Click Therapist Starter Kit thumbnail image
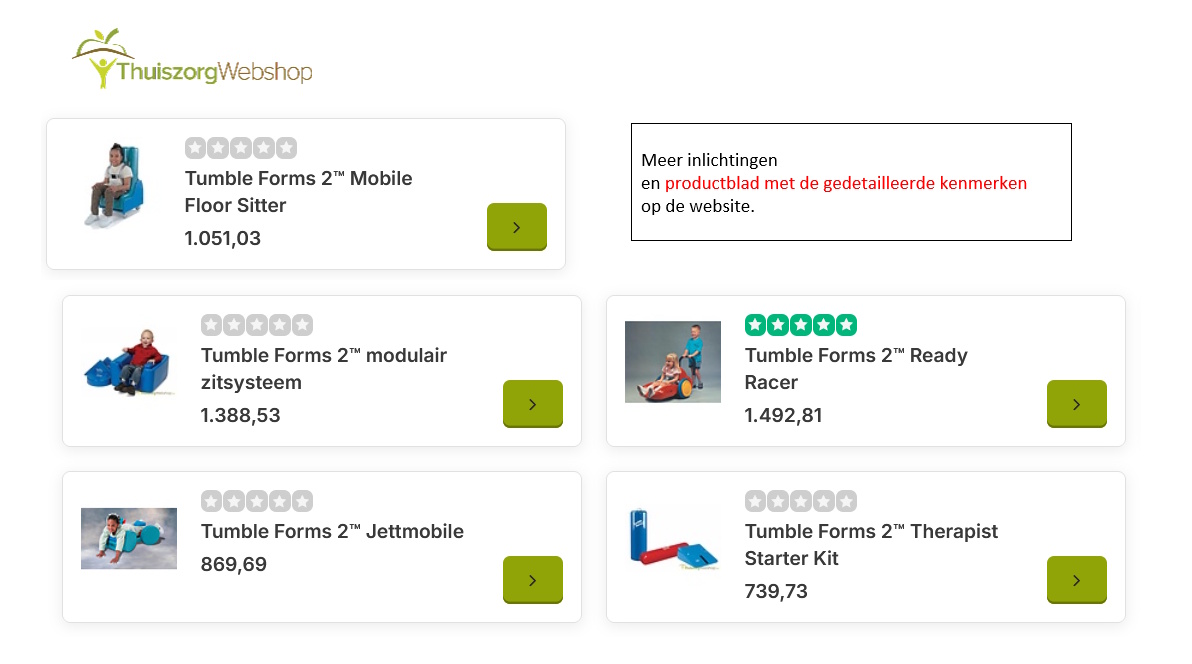The image size is (1192, 664). click(x=672, y=538)
